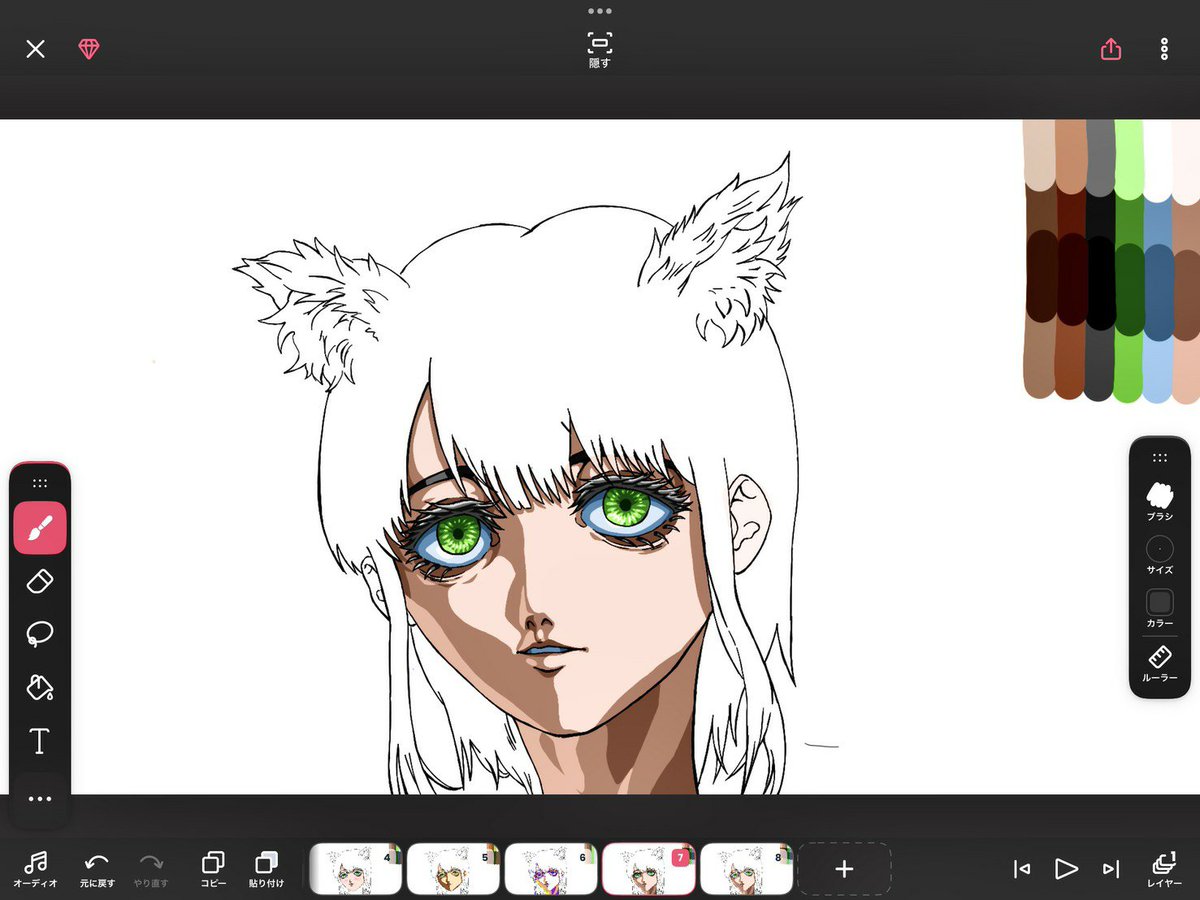1200x900 pixels.
Task: Select frame 6 in the timeline
Action: coord(551,868)
